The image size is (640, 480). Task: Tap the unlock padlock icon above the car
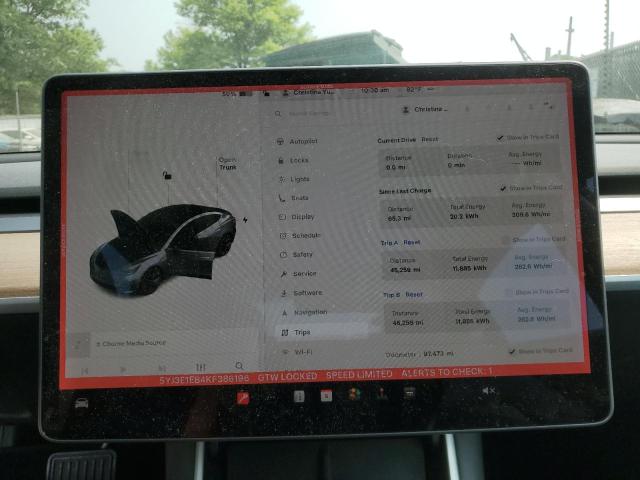pyautogui.click(x=167, y=175)
